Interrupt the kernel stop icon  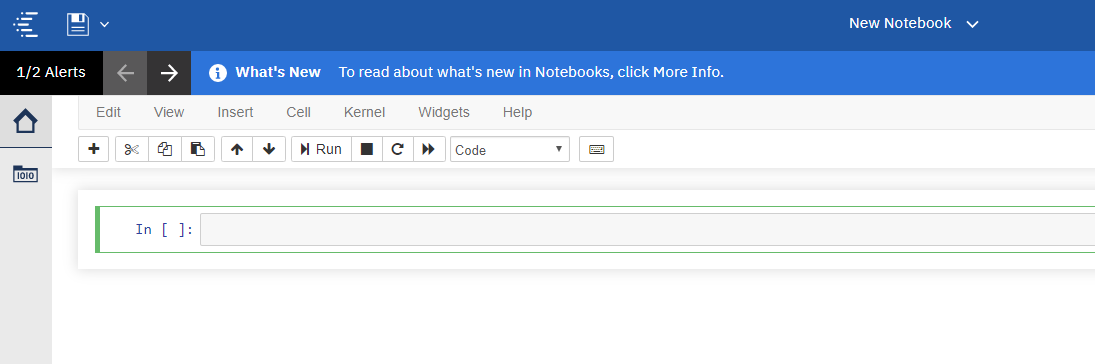tap(367, 149)
